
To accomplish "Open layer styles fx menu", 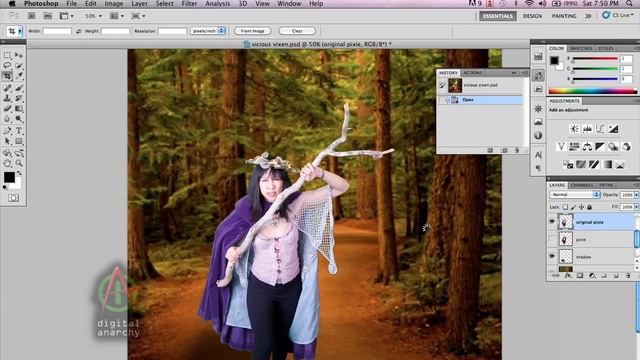I will 568,276.
